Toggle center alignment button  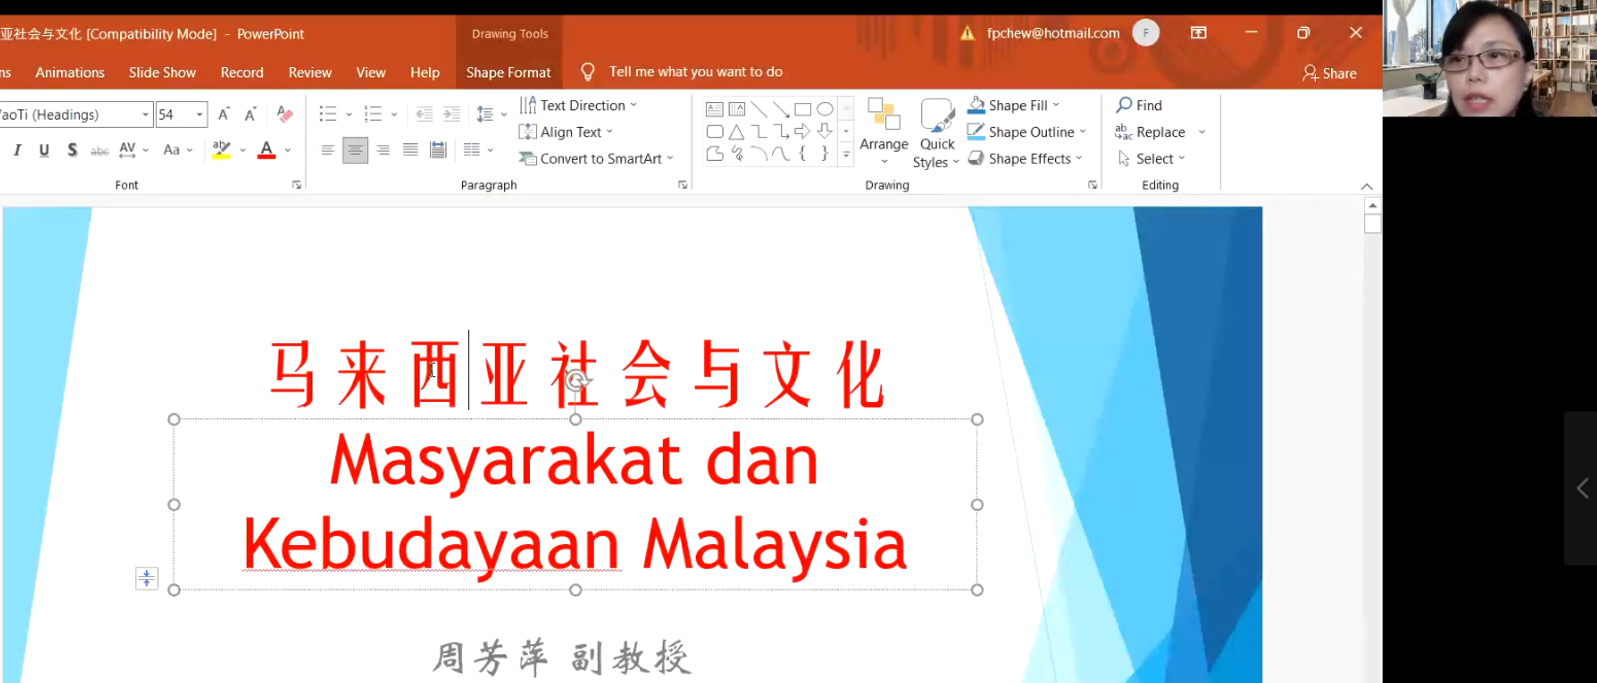355,150
